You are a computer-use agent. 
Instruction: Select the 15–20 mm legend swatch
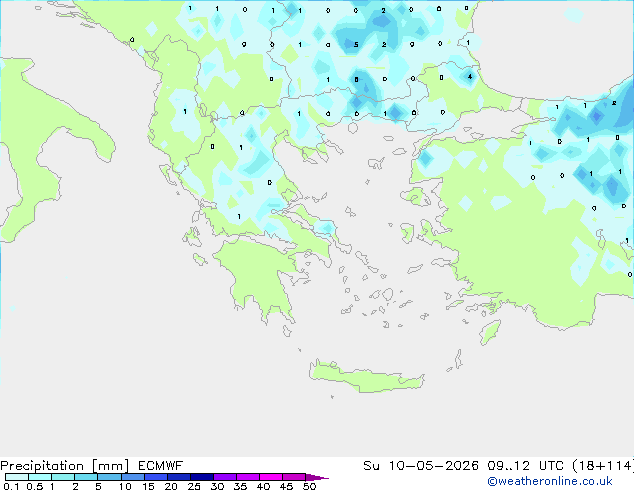pyautogui.click(x=156, y=477)
